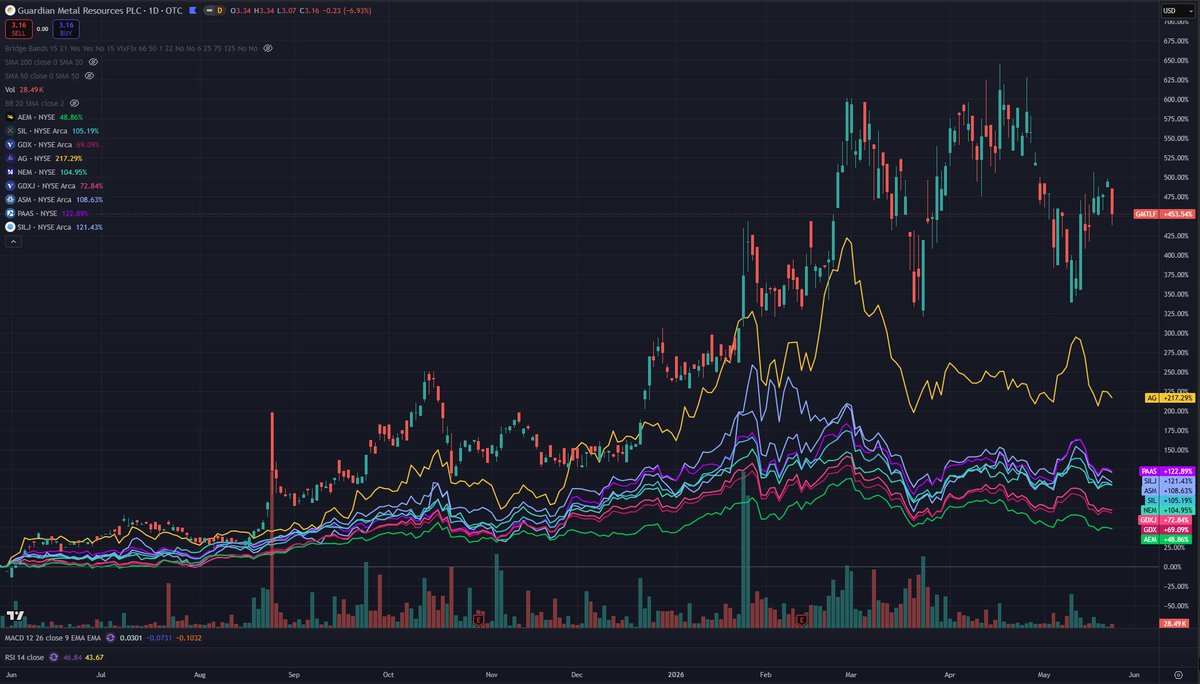
Task: Click the AEM symbol logo icon
Action: [10, 117]
